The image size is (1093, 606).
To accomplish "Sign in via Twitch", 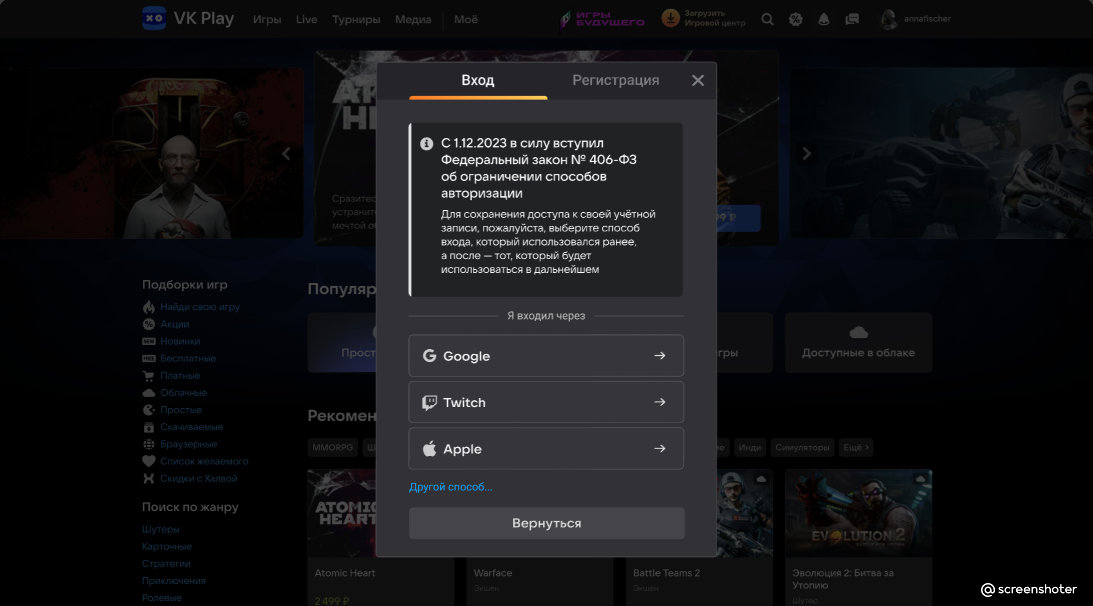I will click(x=546, y=402).
